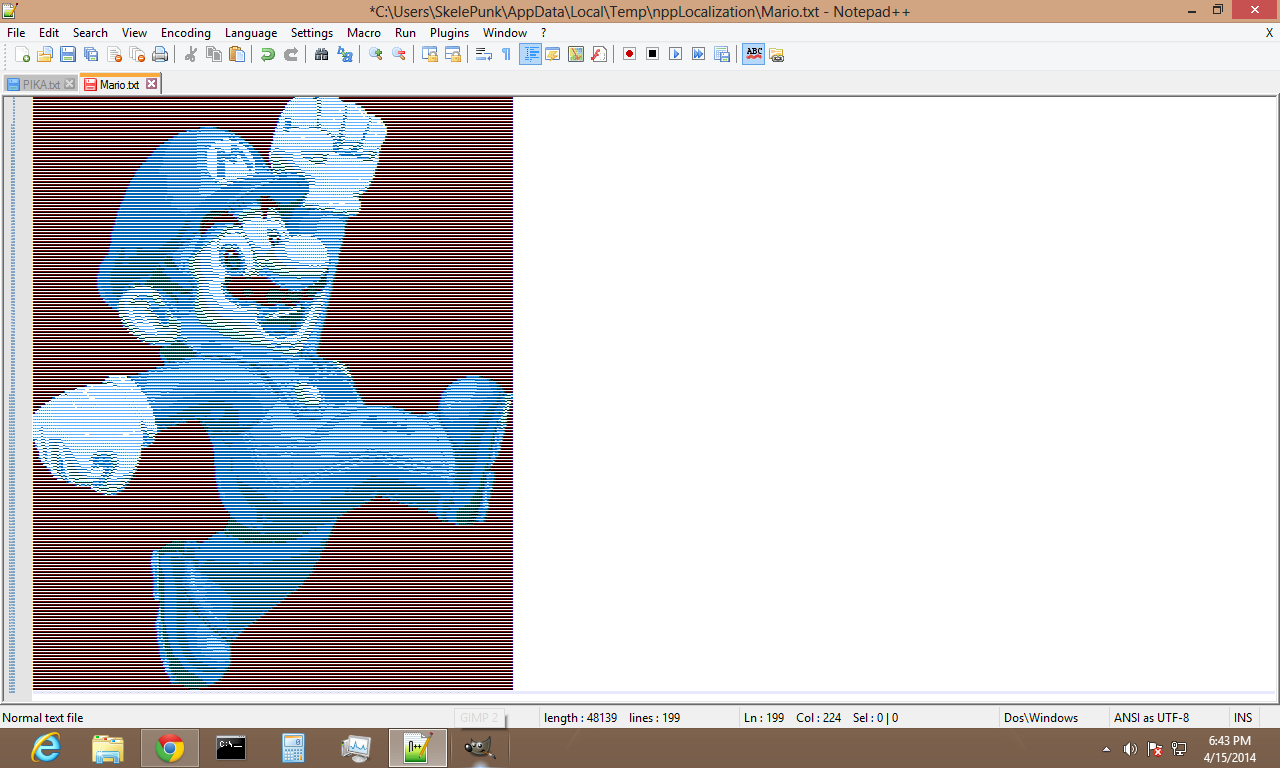Open the Encoding menu
Viewport: 1280px width, 768px height.
[186, 33]
